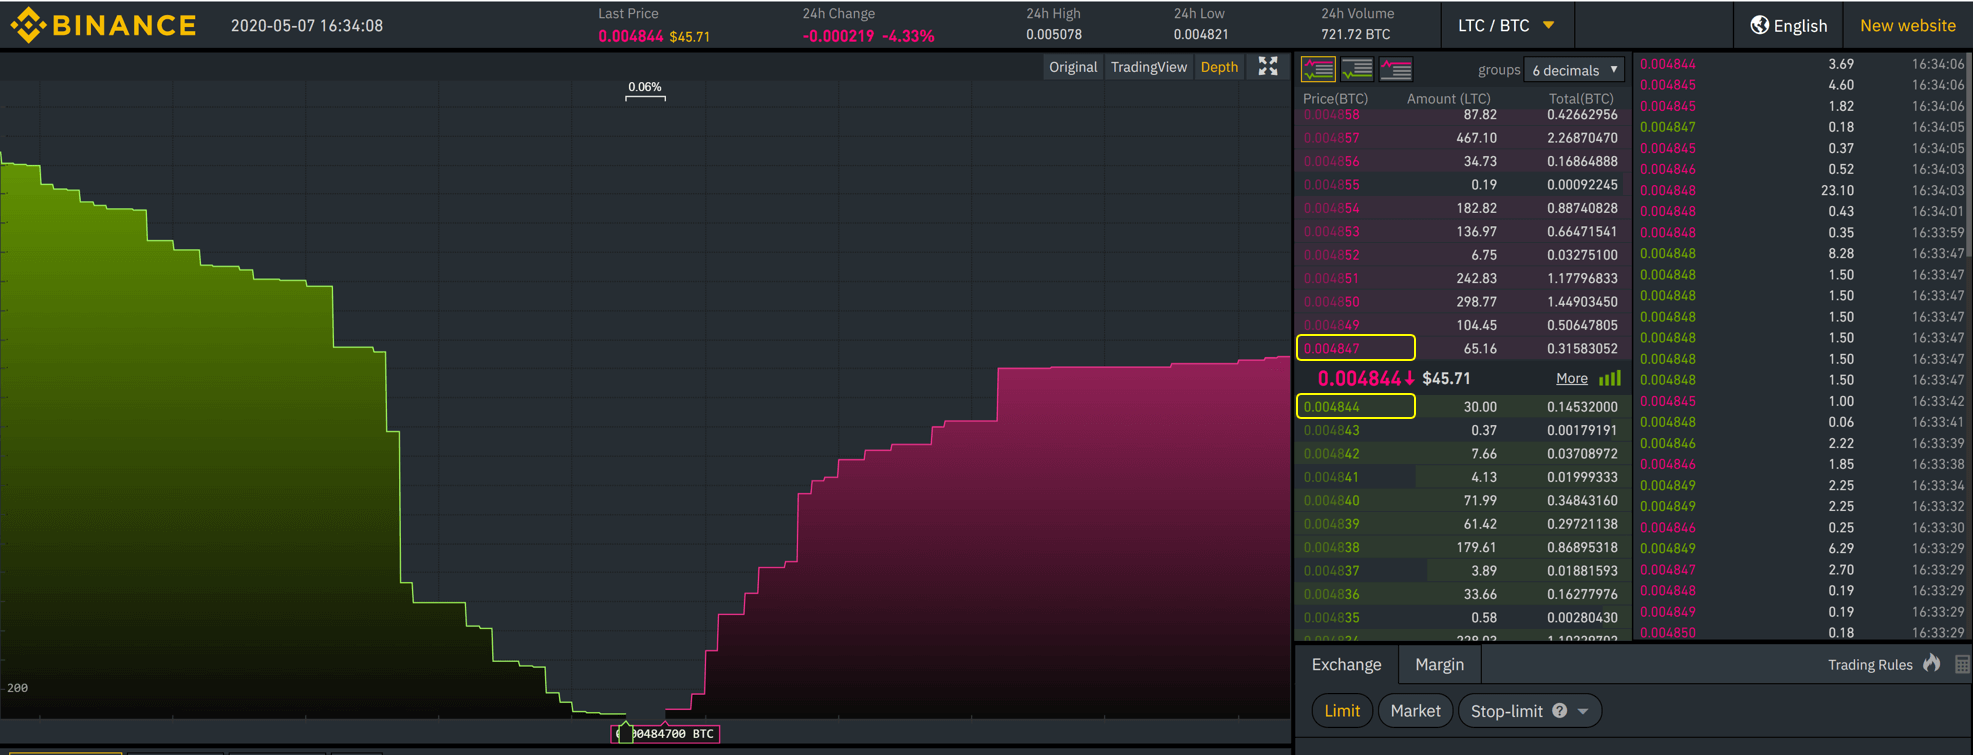
Task: Select sell order at price 0.004852
Action: point(1463,255)
